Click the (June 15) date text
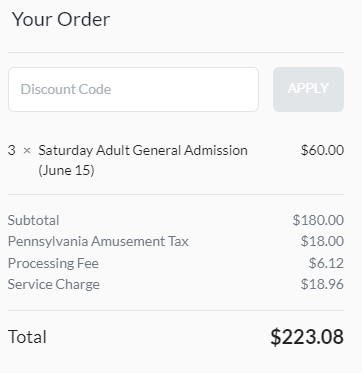The width and height of the screenshot is (362, 373). tap(66, 171)
